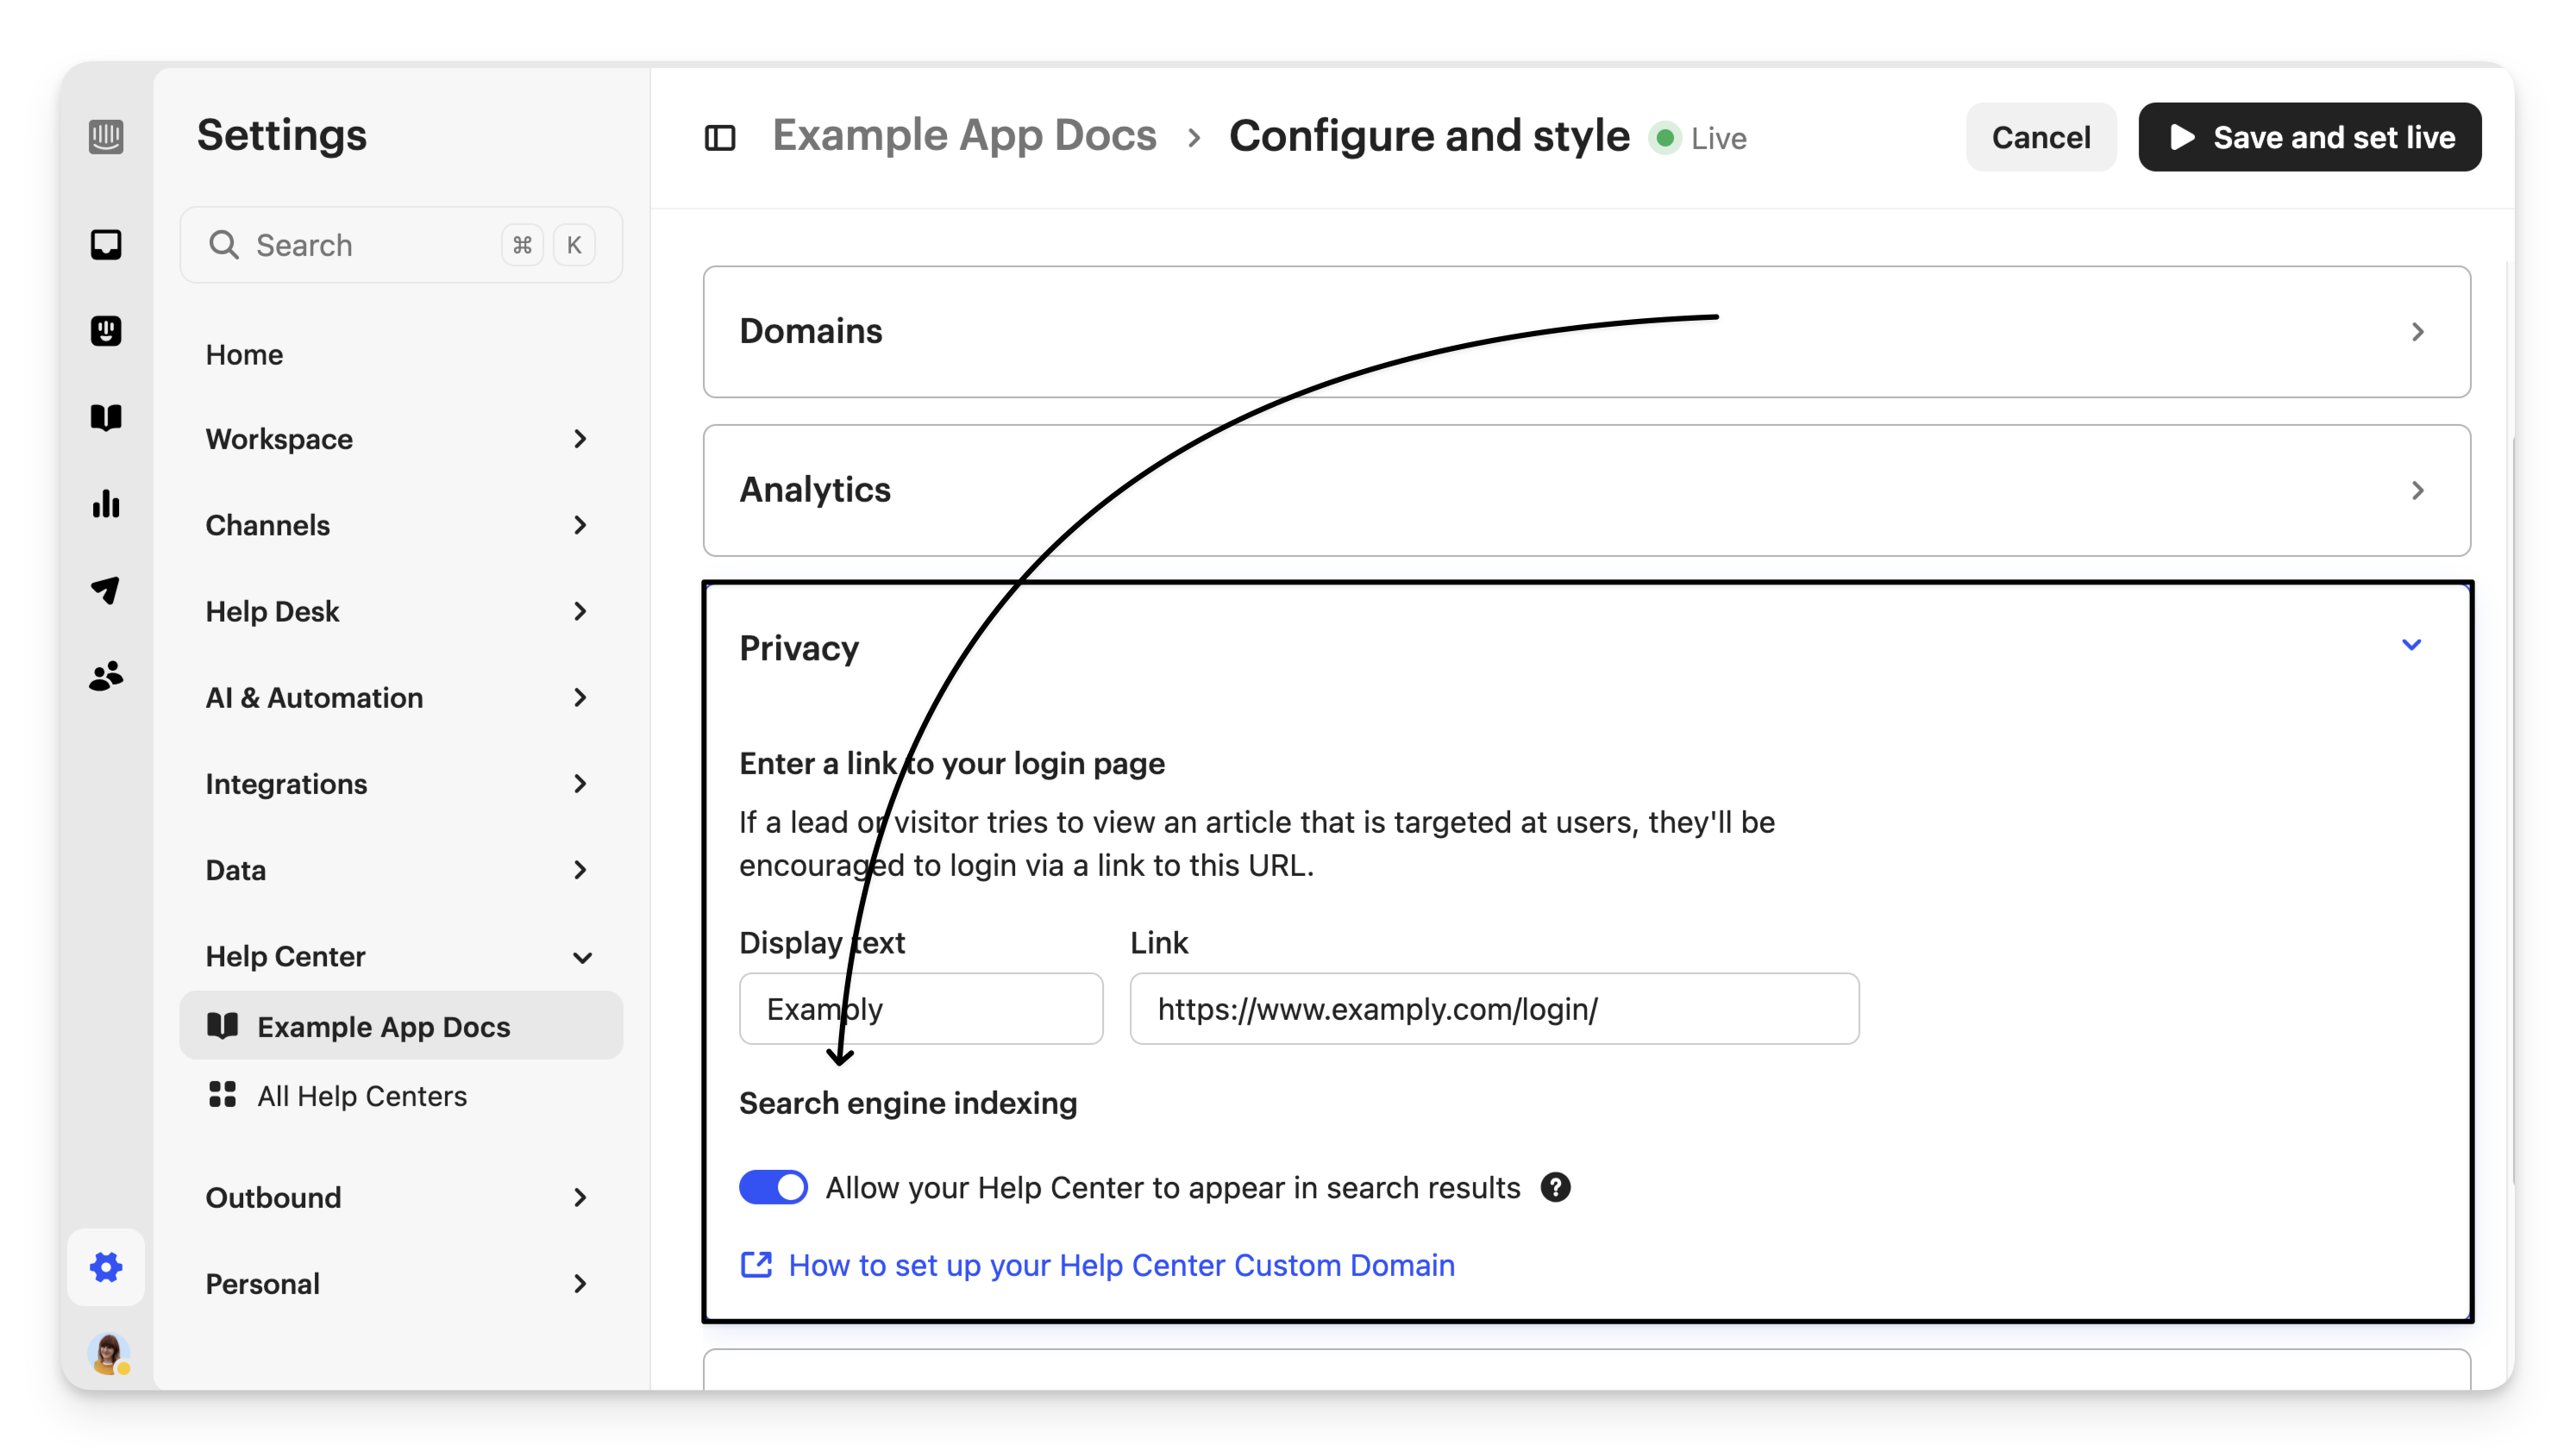This screenshot has height=1451, width=2576.
Task: Collapse the Privacy section chevron
Action: tap(2411, 645)
